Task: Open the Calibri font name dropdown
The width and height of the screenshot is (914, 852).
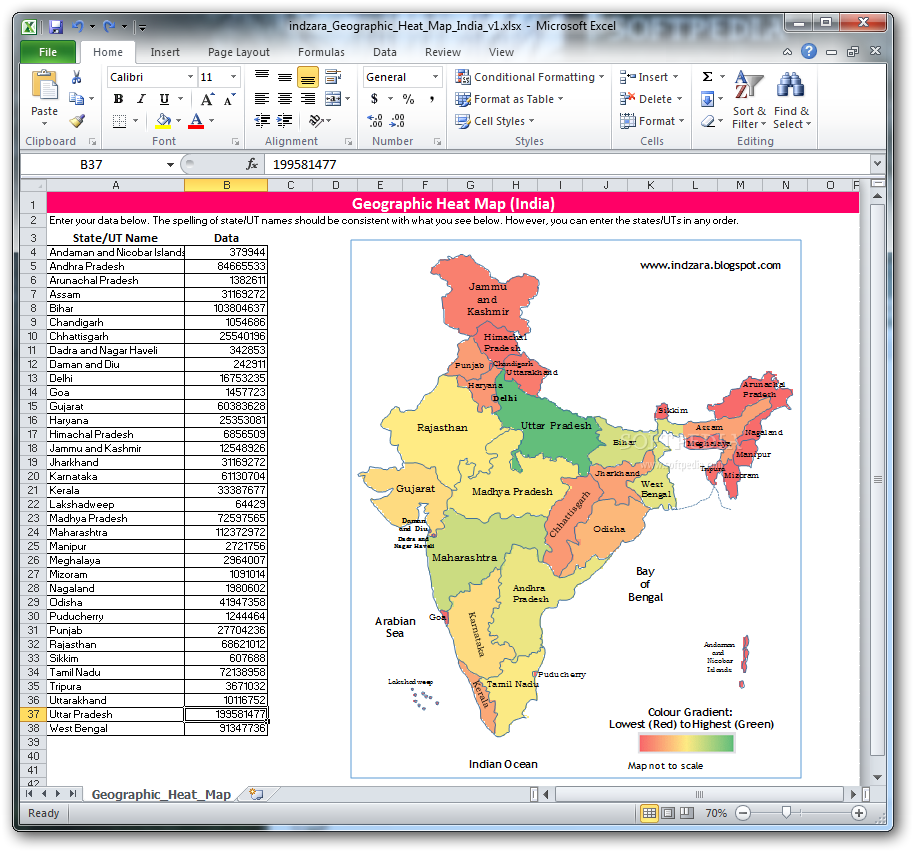Action: pyautogui.click(x=190, y=77)
